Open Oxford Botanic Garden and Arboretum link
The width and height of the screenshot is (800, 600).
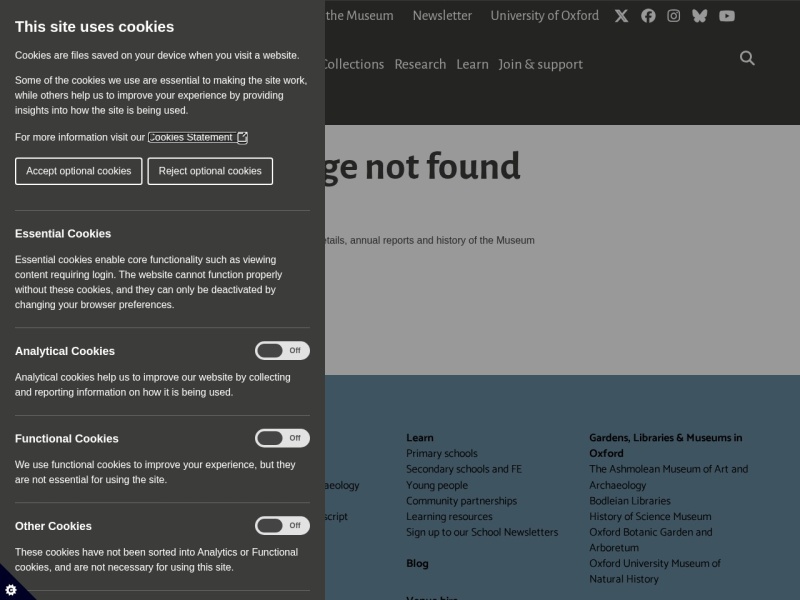pyautogui.click(x=651, y=540)
